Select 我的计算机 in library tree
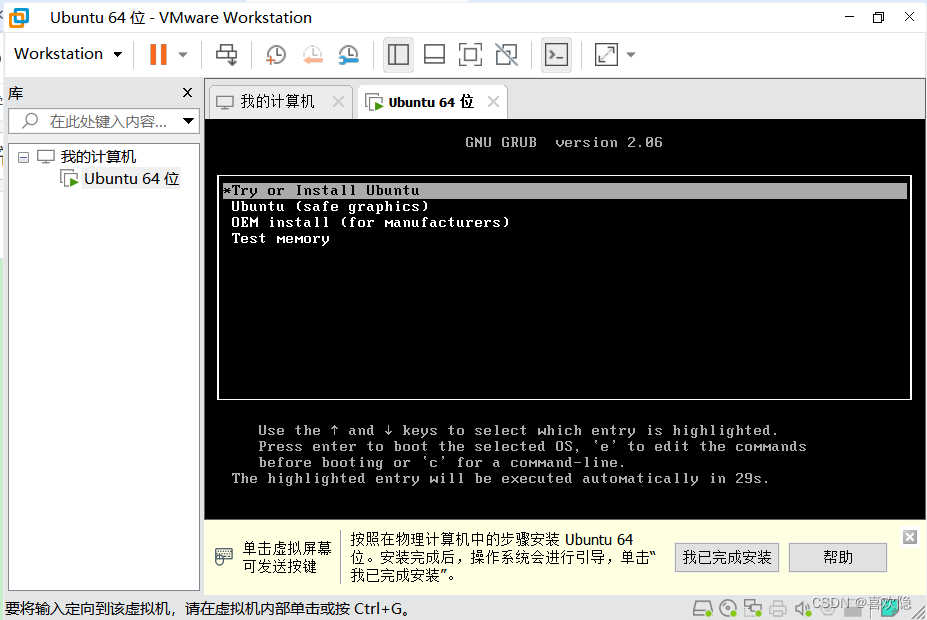This screenshot has height=620, width=927. 98,157
